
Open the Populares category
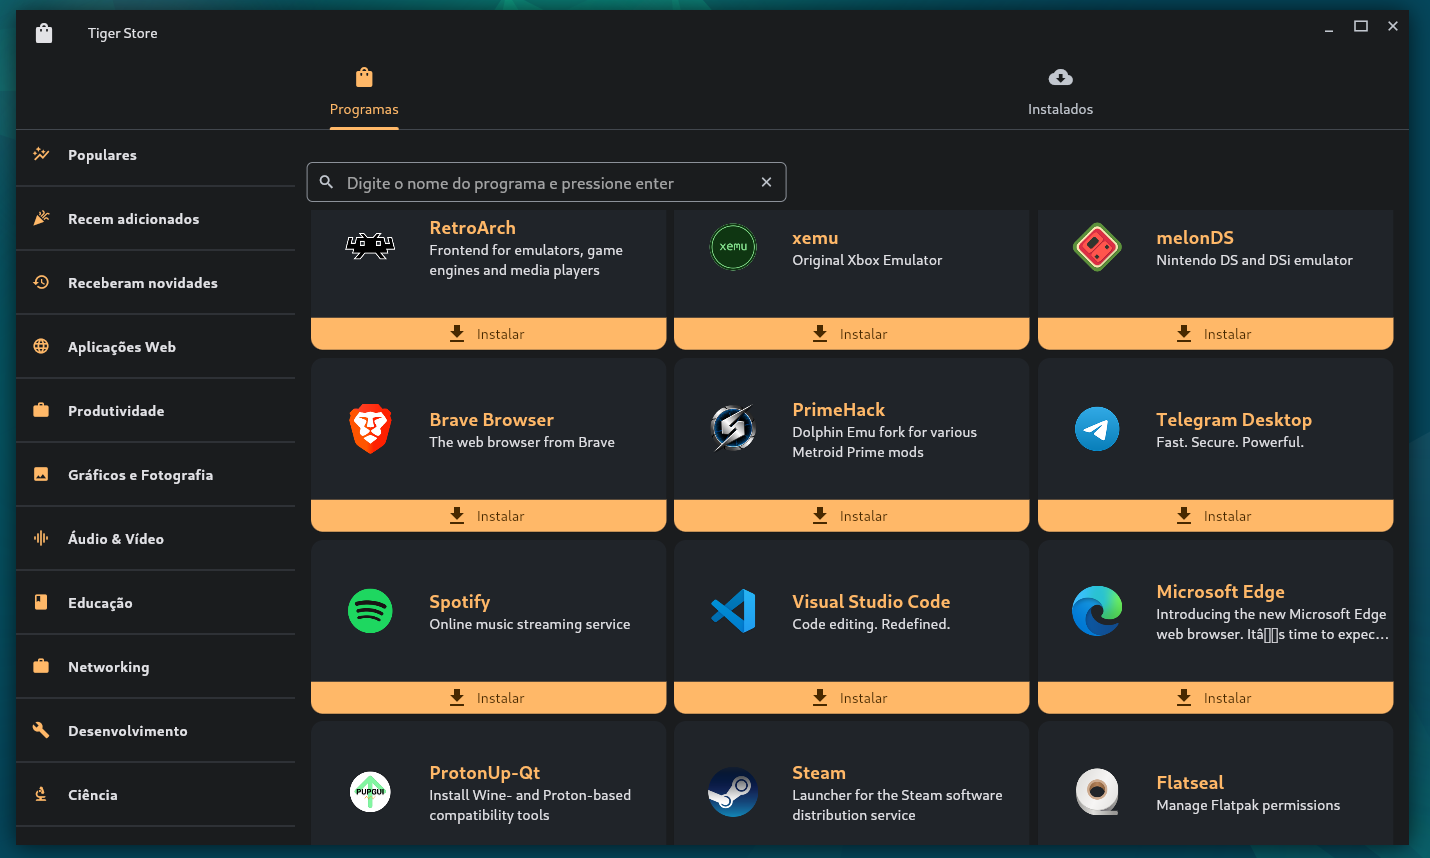click(155, 155)
